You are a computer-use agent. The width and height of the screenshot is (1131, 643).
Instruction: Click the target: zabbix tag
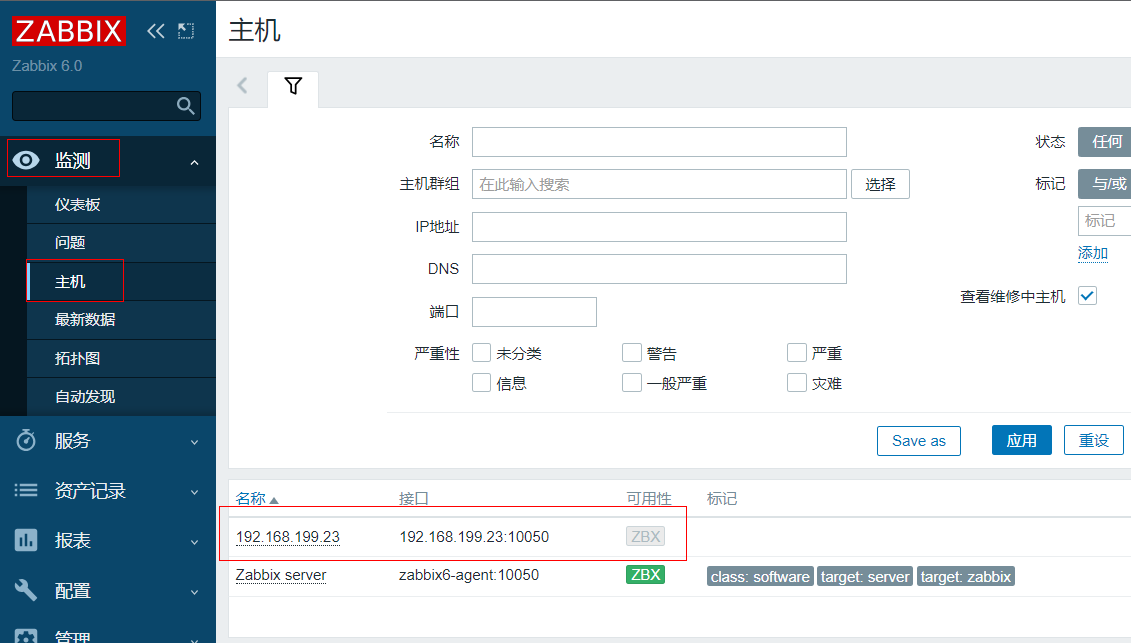966,577
